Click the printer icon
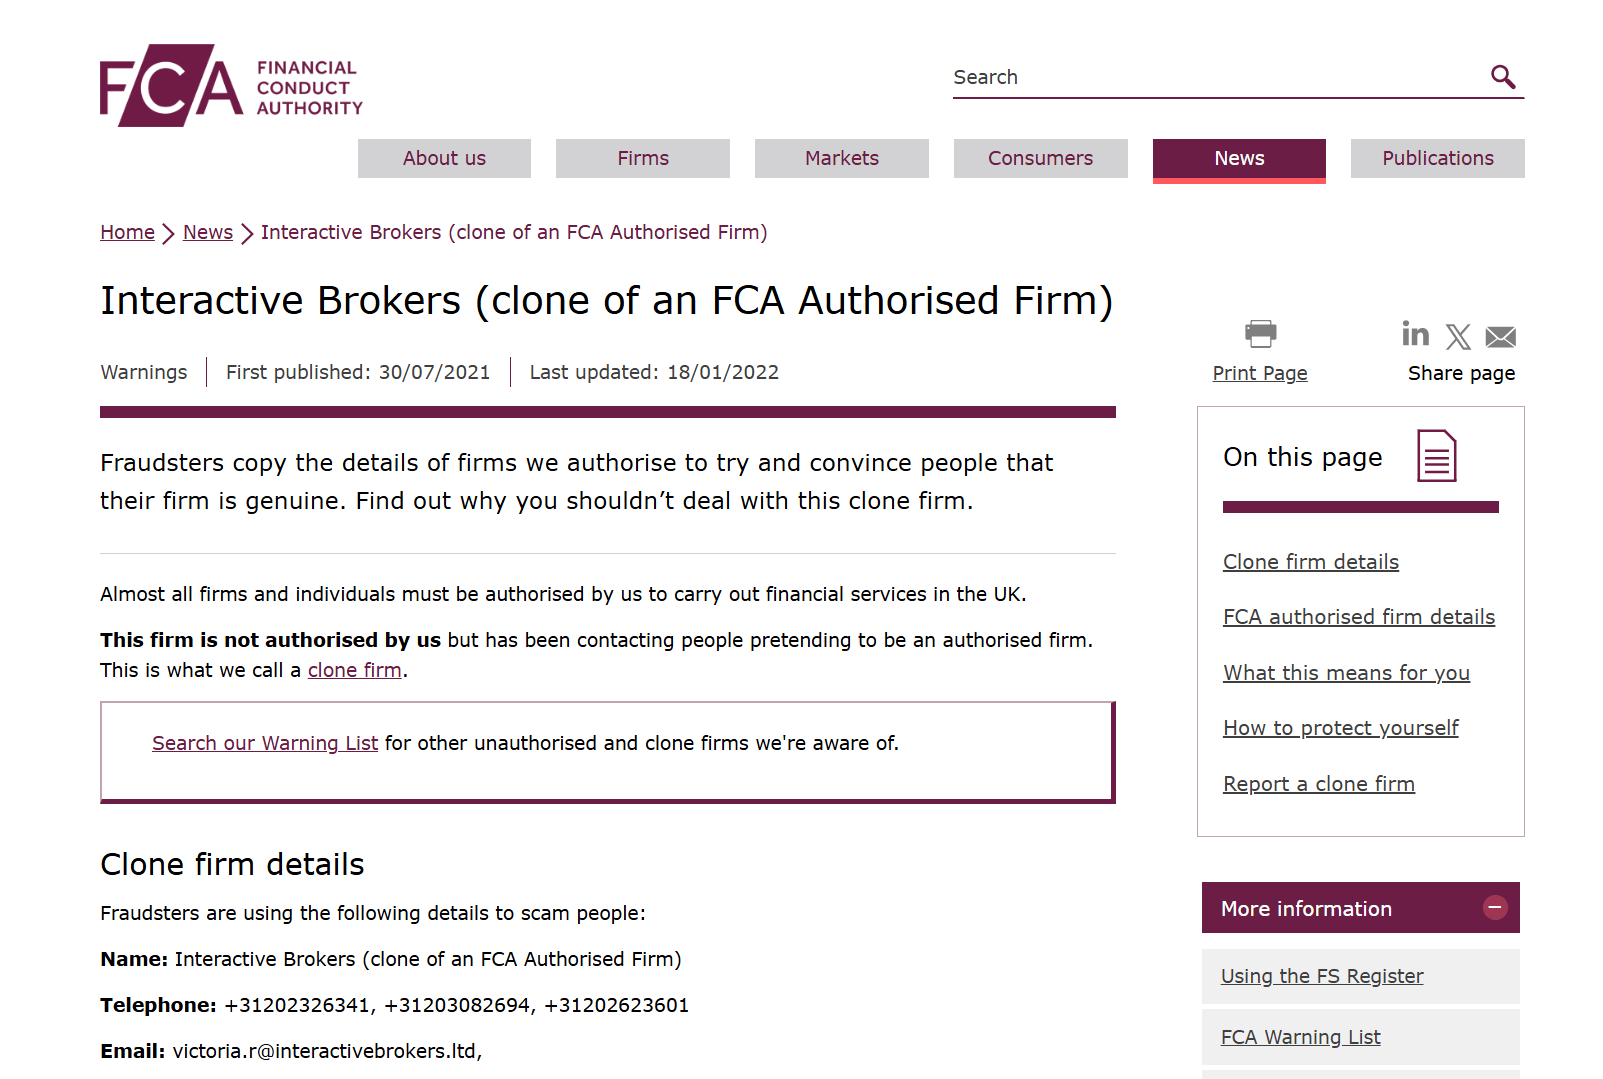The width and height of the screenshot is (1603, 1079). 1260,333
